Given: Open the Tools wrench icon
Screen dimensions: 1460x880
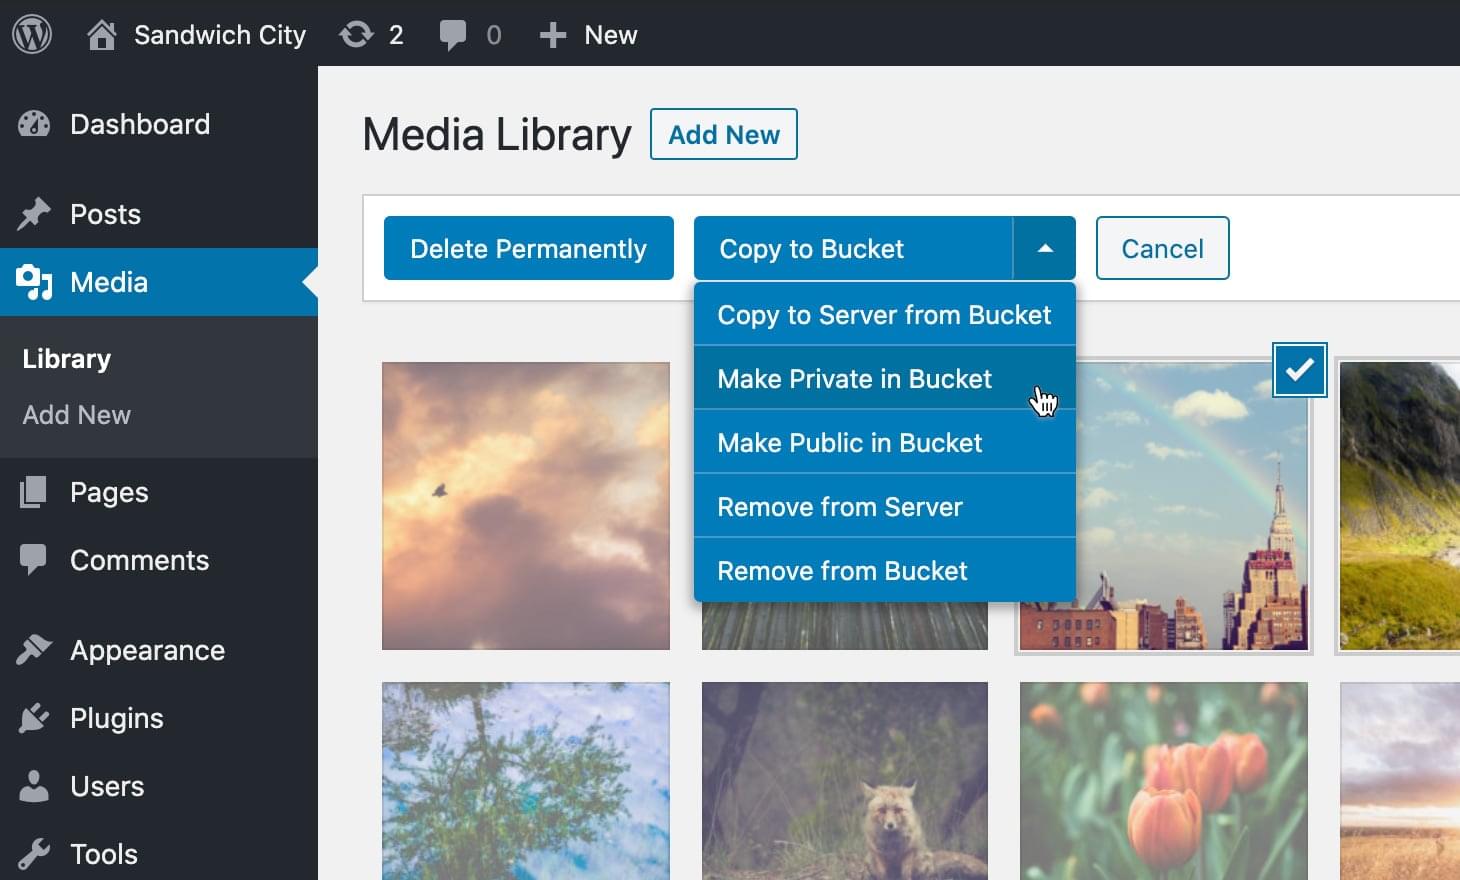Looking at the screenshot, I should click(34, 854).
